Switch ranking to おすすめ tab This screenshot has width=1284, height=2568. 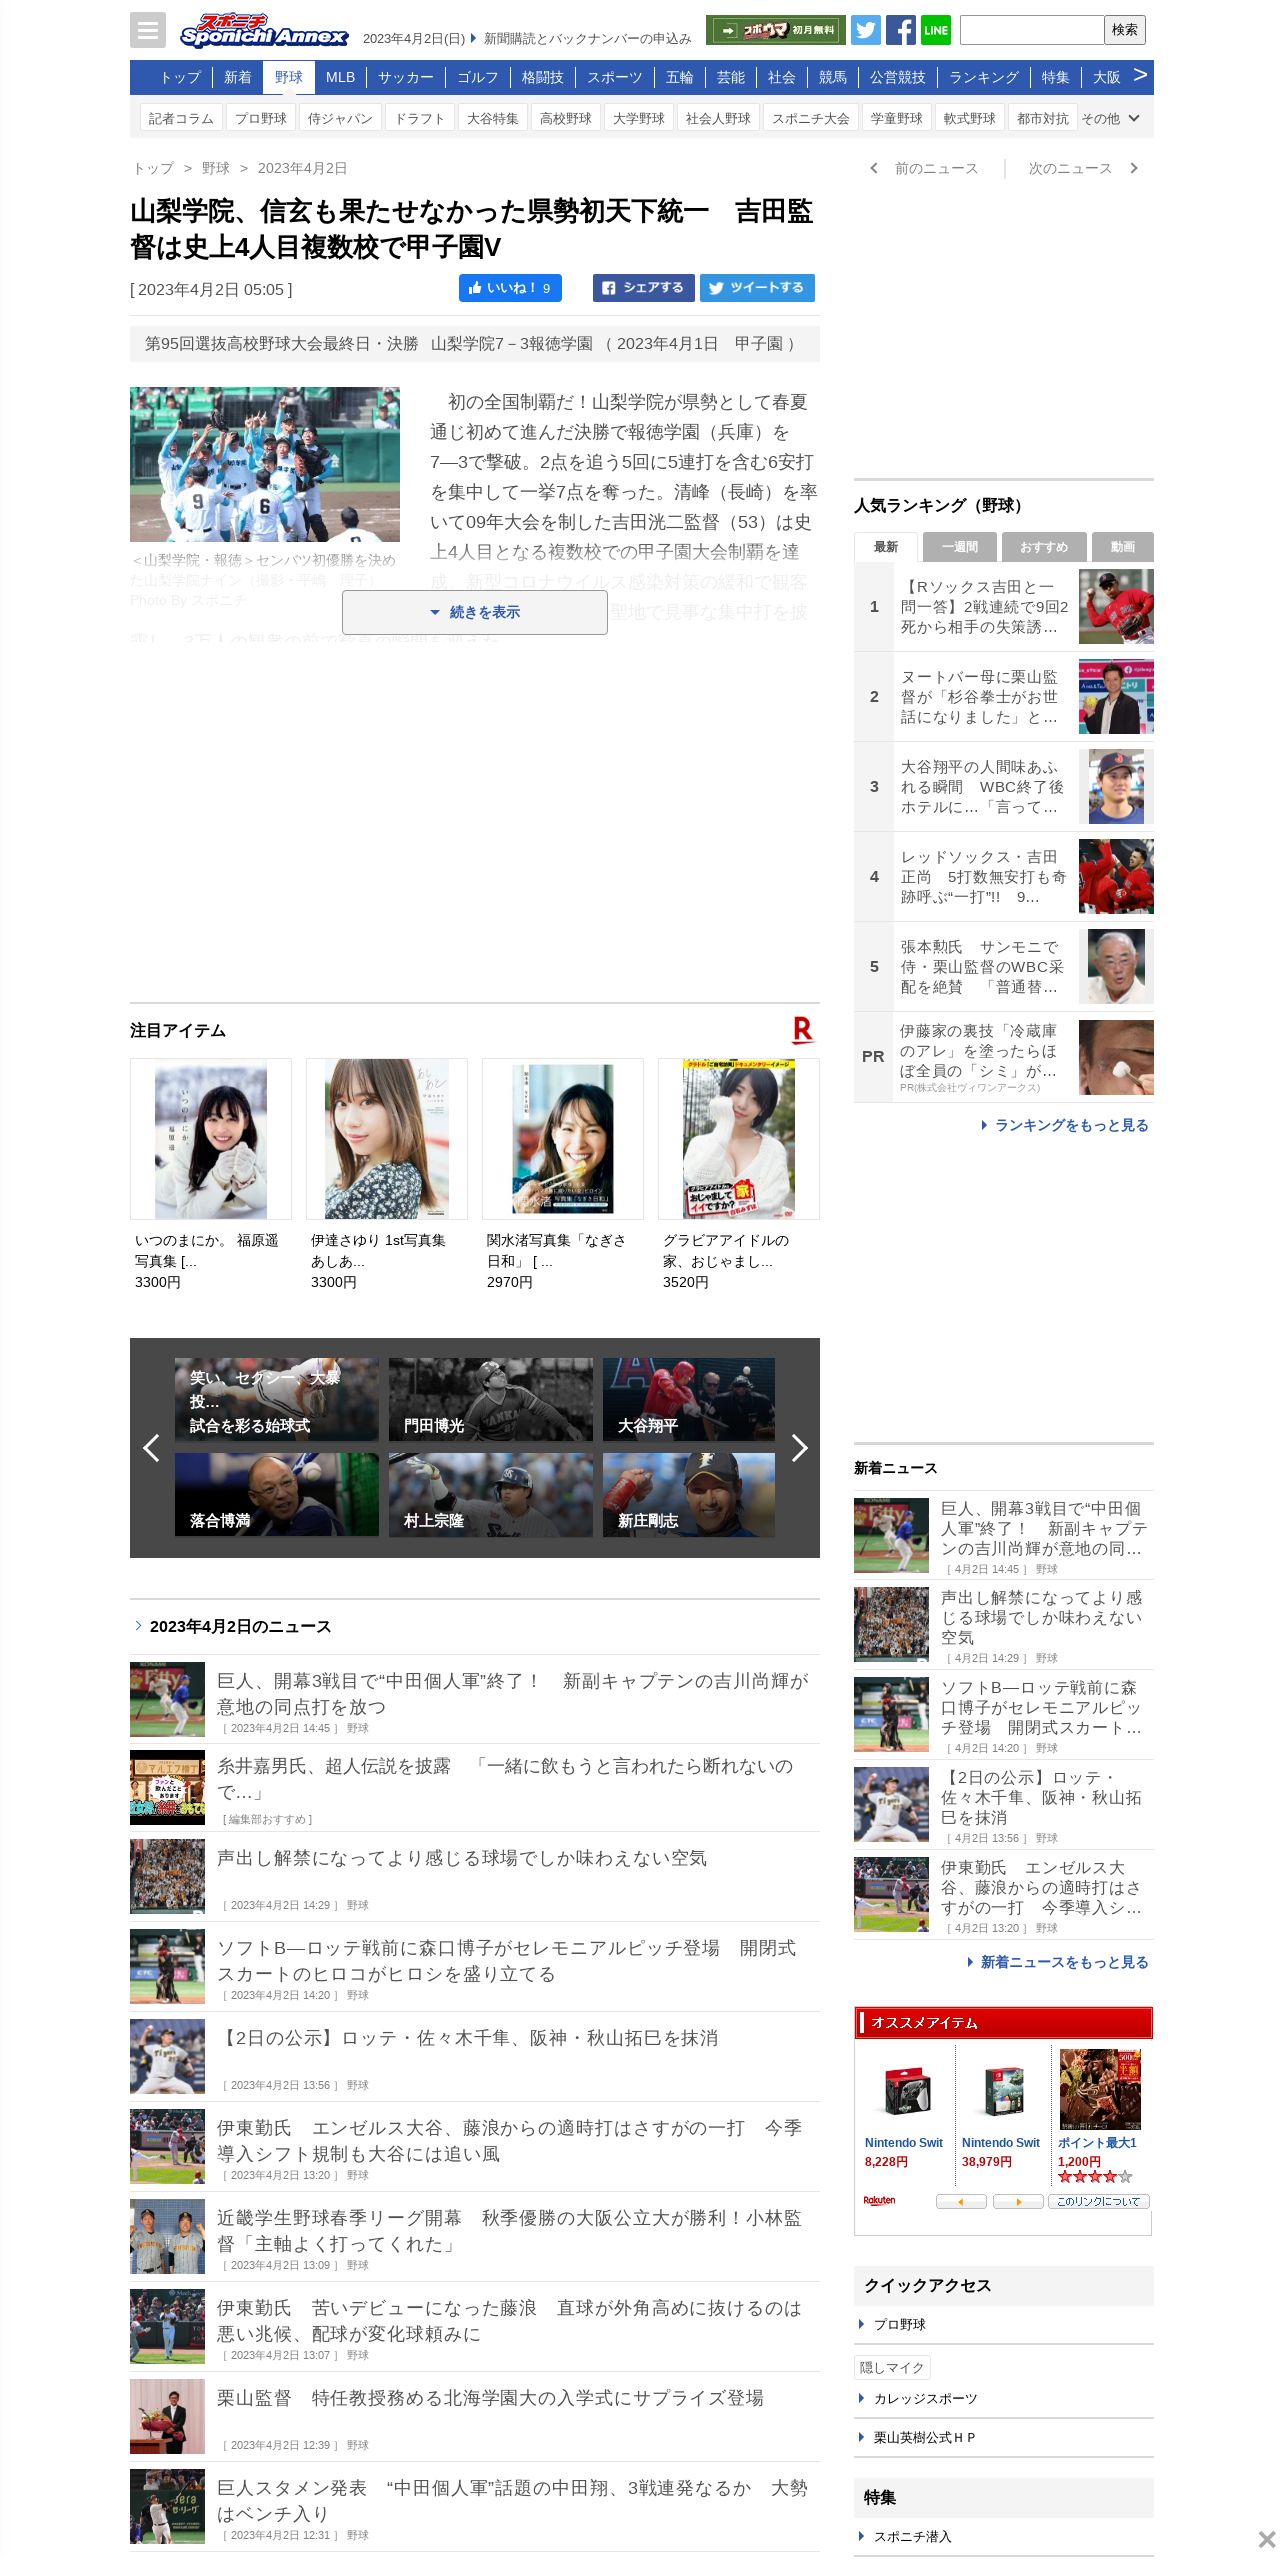(1044, 547)
